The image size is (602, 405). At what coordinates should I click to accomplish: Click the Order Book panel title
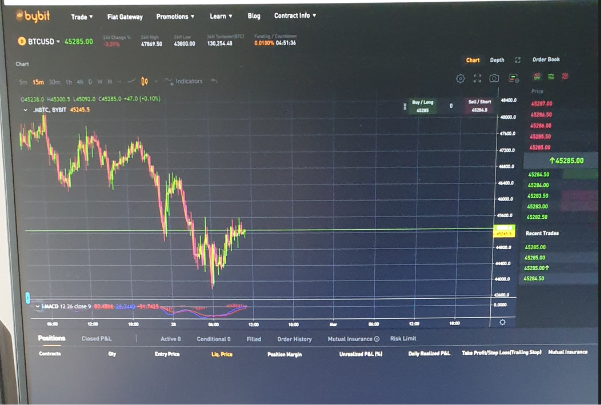pos(546,60)
